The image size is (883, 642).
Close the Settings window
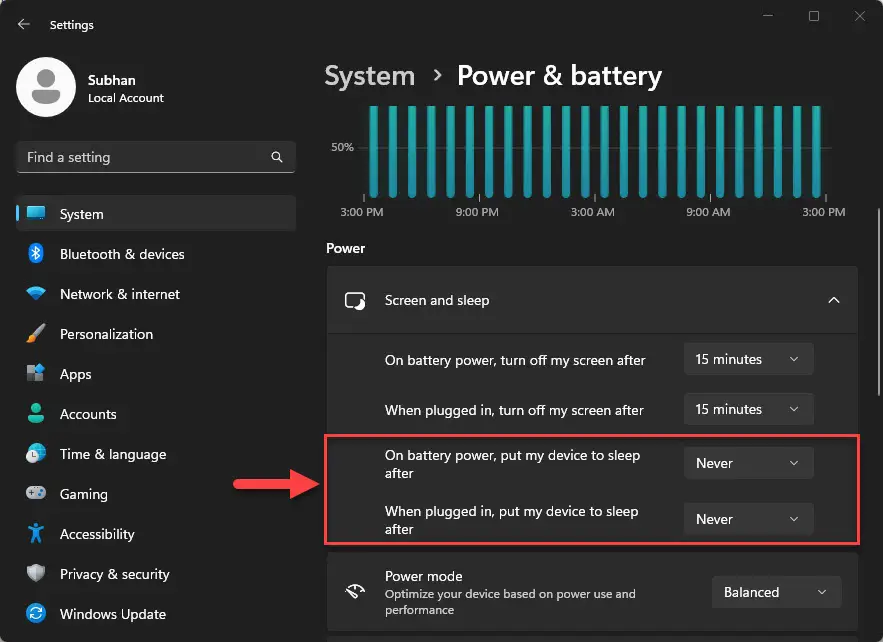coord(859,16)
